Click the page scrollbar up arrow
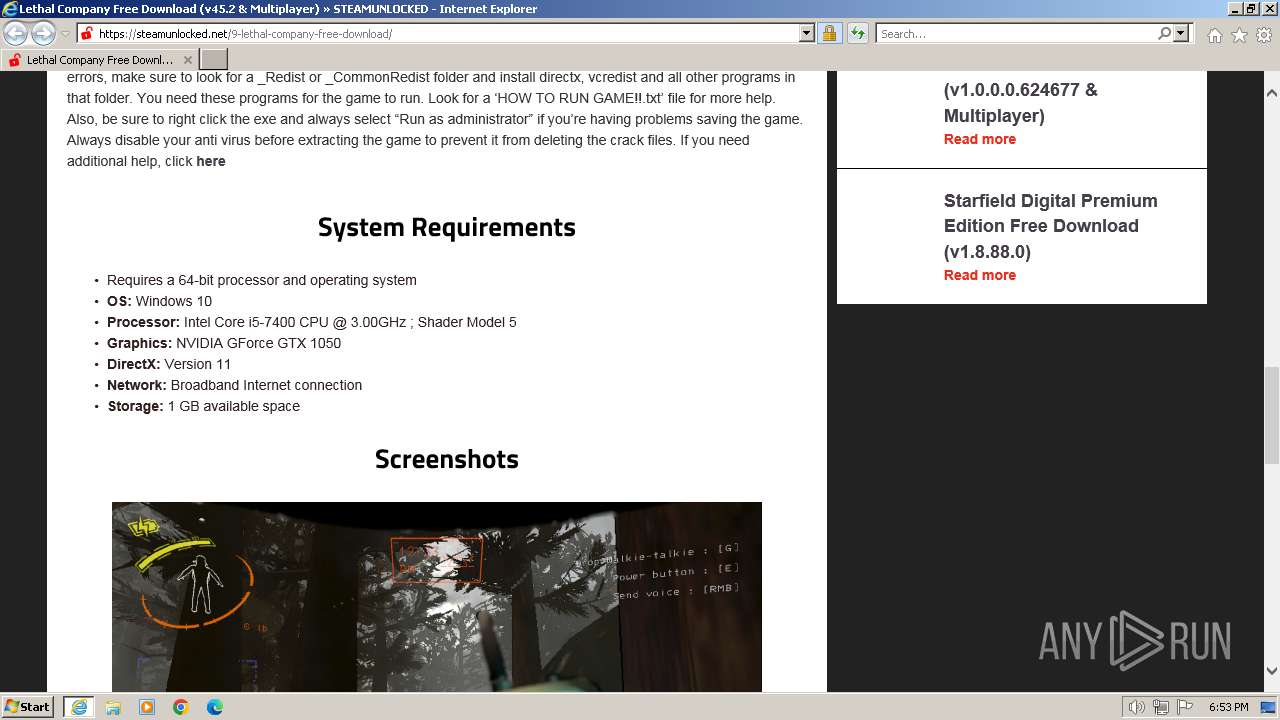Image resolution: width=1280 pixels, height=720 pixels. pyautogui.click(x=1272, y=93)
